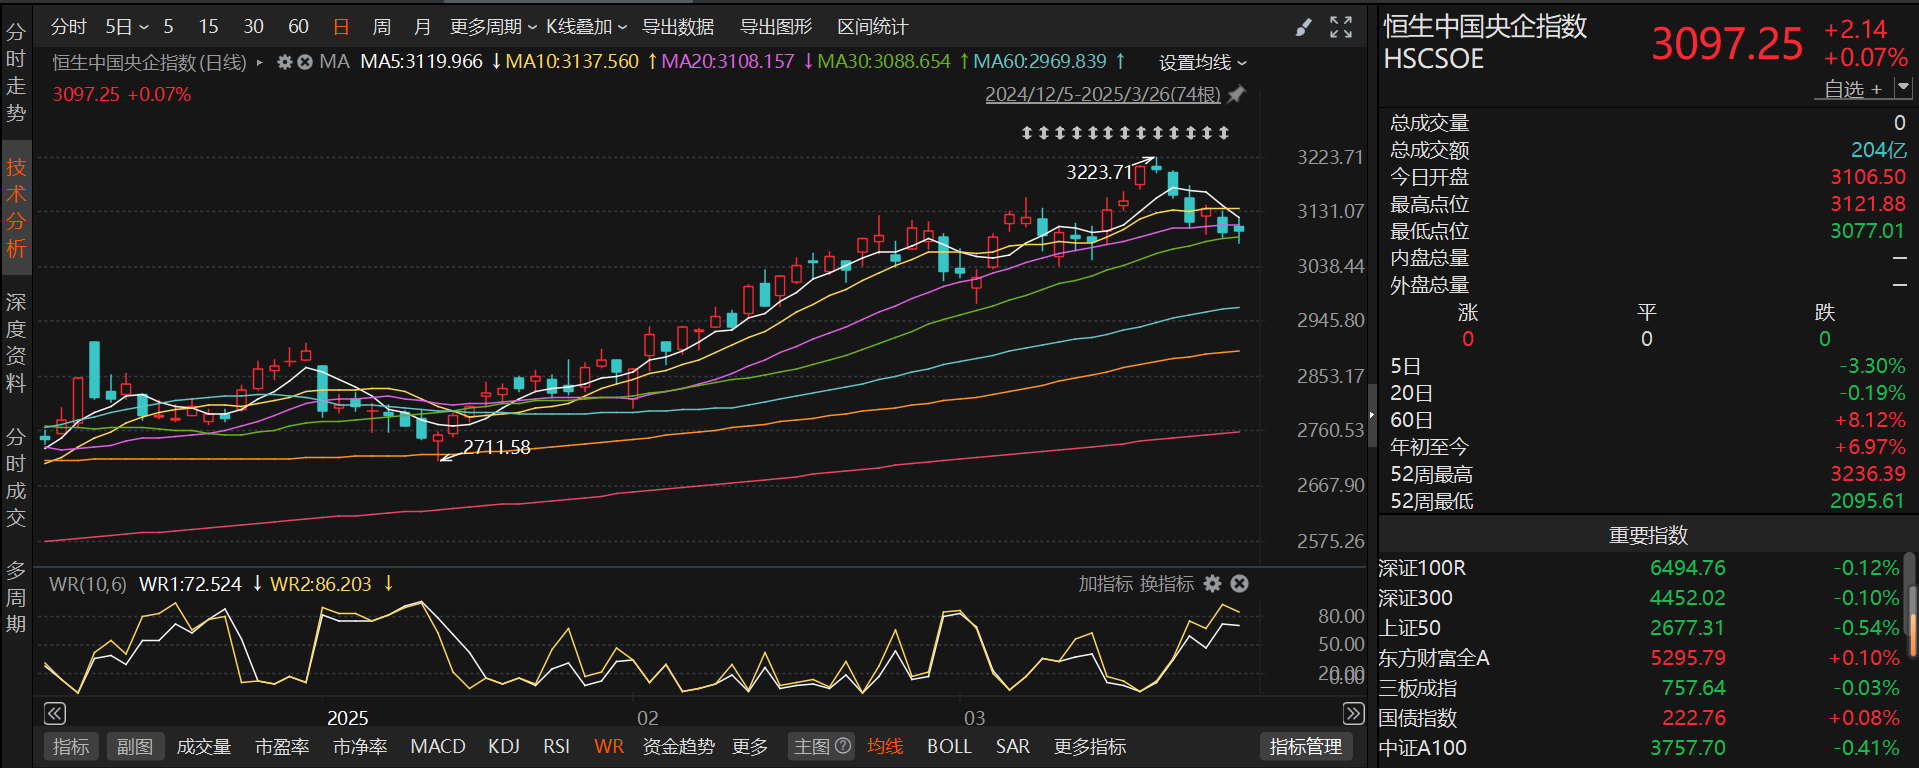The image size is (1919, 768).
Task: Open dropdown arrow beside 自选 +
Action: [x=1903, y=88]
